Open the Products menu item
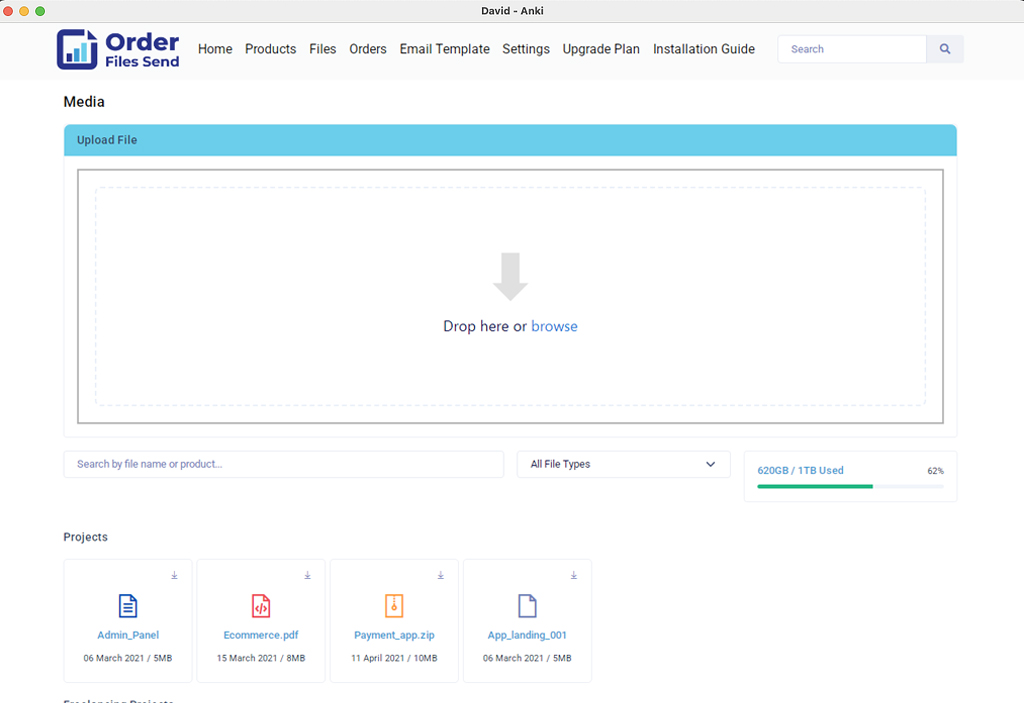Viewport: 1024px width, 703px height. click(270, 49)
